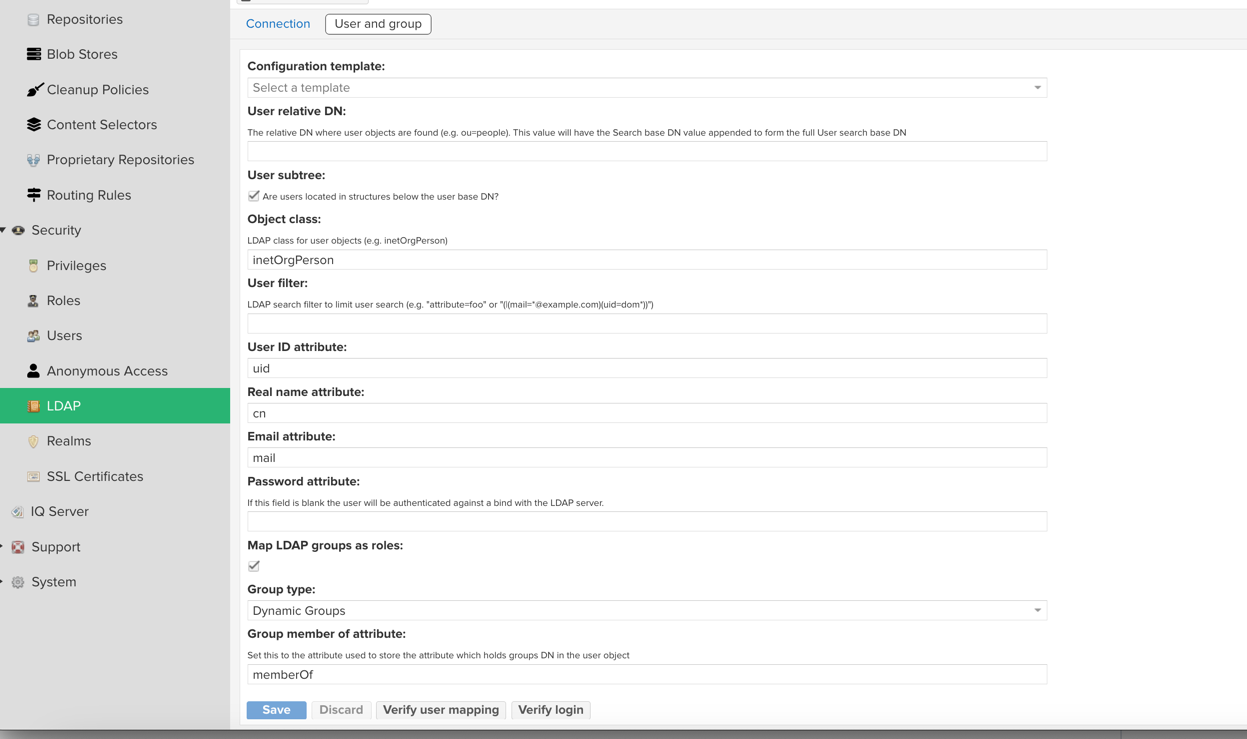Click the SSL Certificates icon
This screenshot has width=1247, height=739.
(33, 476)
